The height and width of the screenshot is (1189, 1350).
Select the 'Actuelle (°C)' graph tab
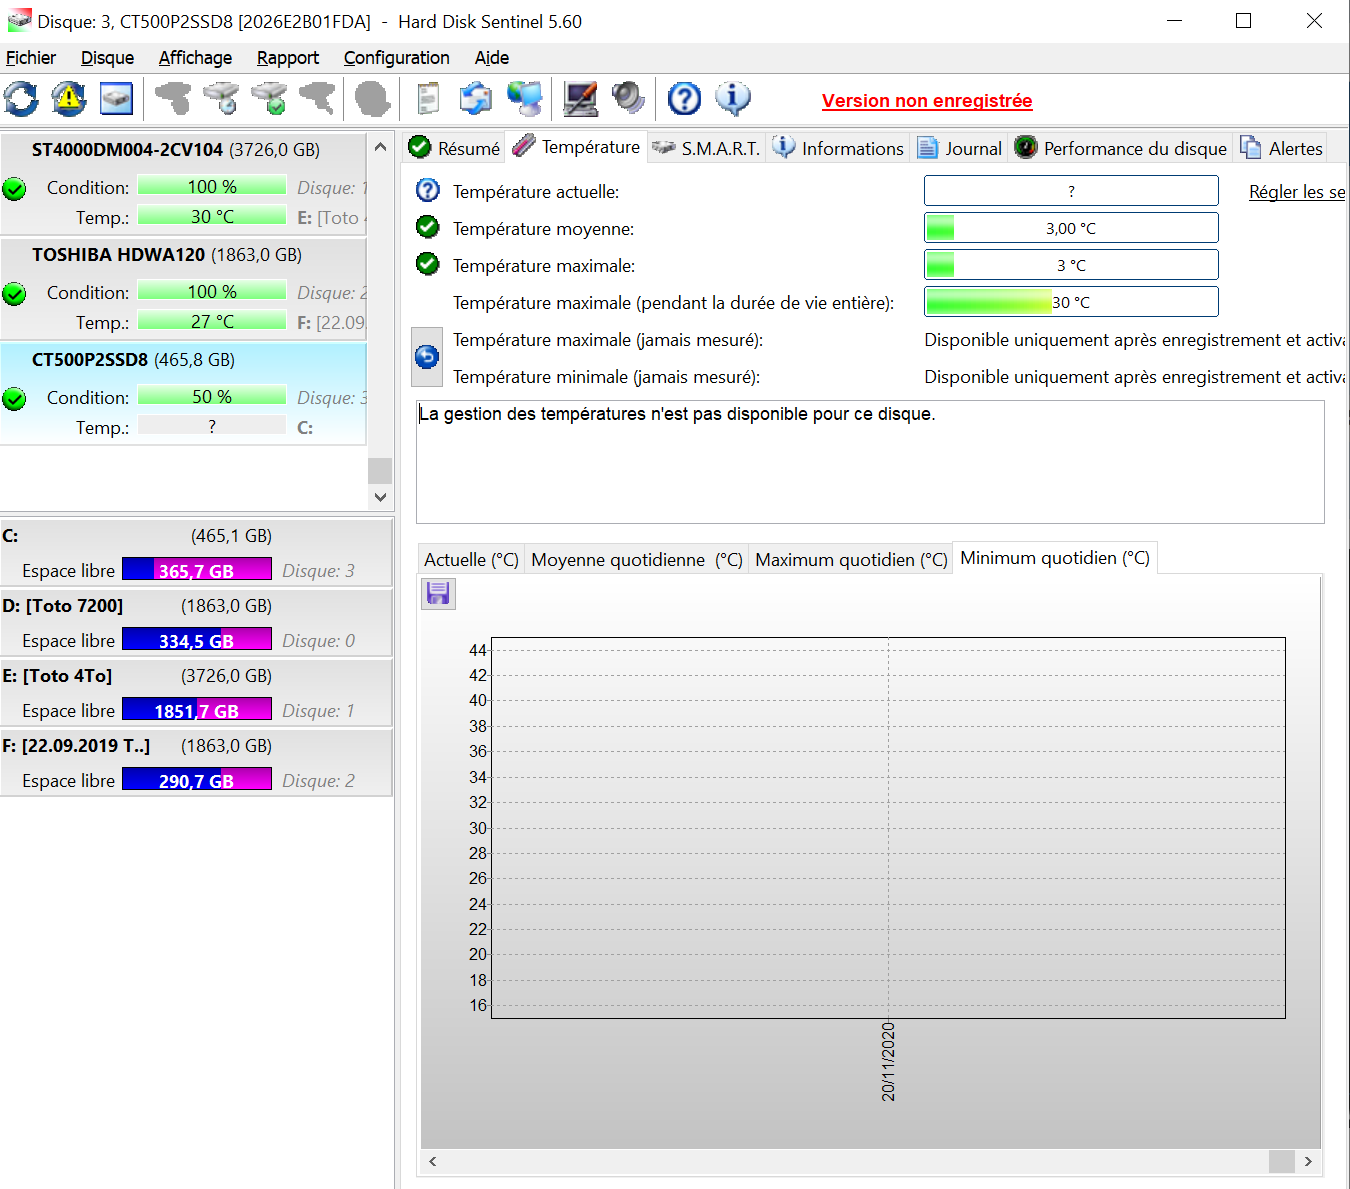click(471, 560)
